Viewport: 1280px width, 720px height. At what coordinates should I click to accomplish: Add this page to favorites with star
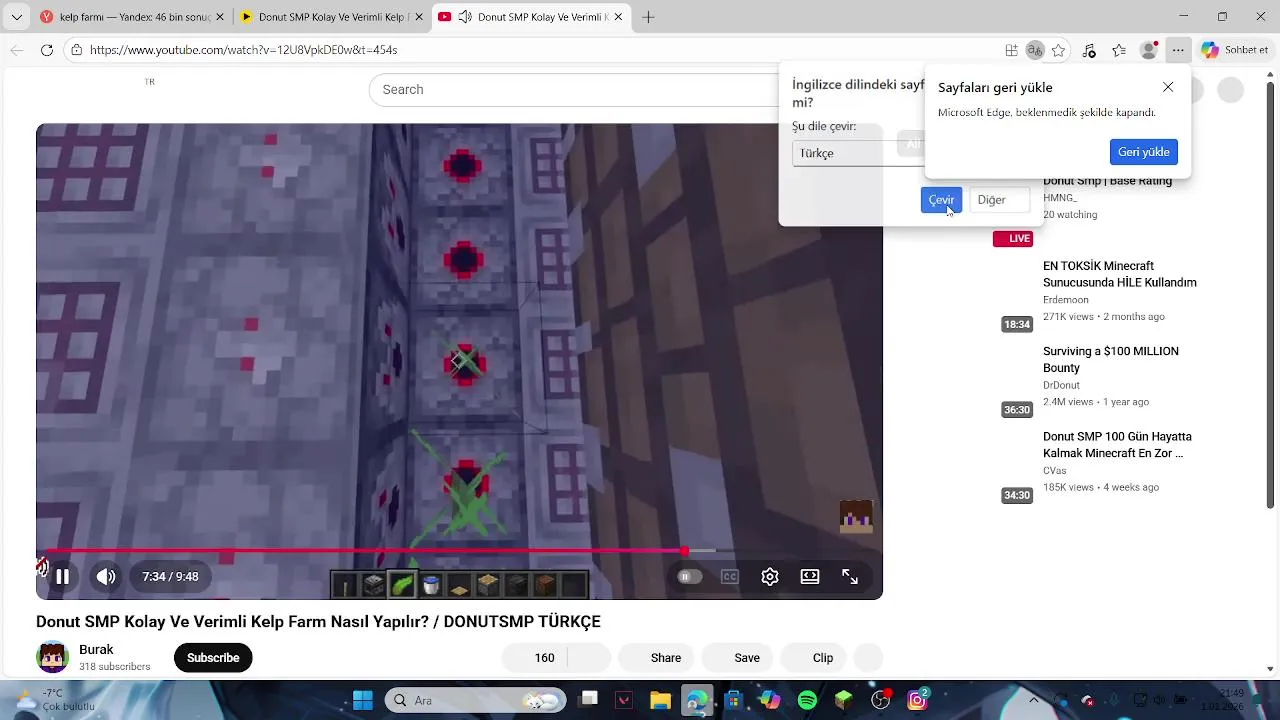(1059, 50)
